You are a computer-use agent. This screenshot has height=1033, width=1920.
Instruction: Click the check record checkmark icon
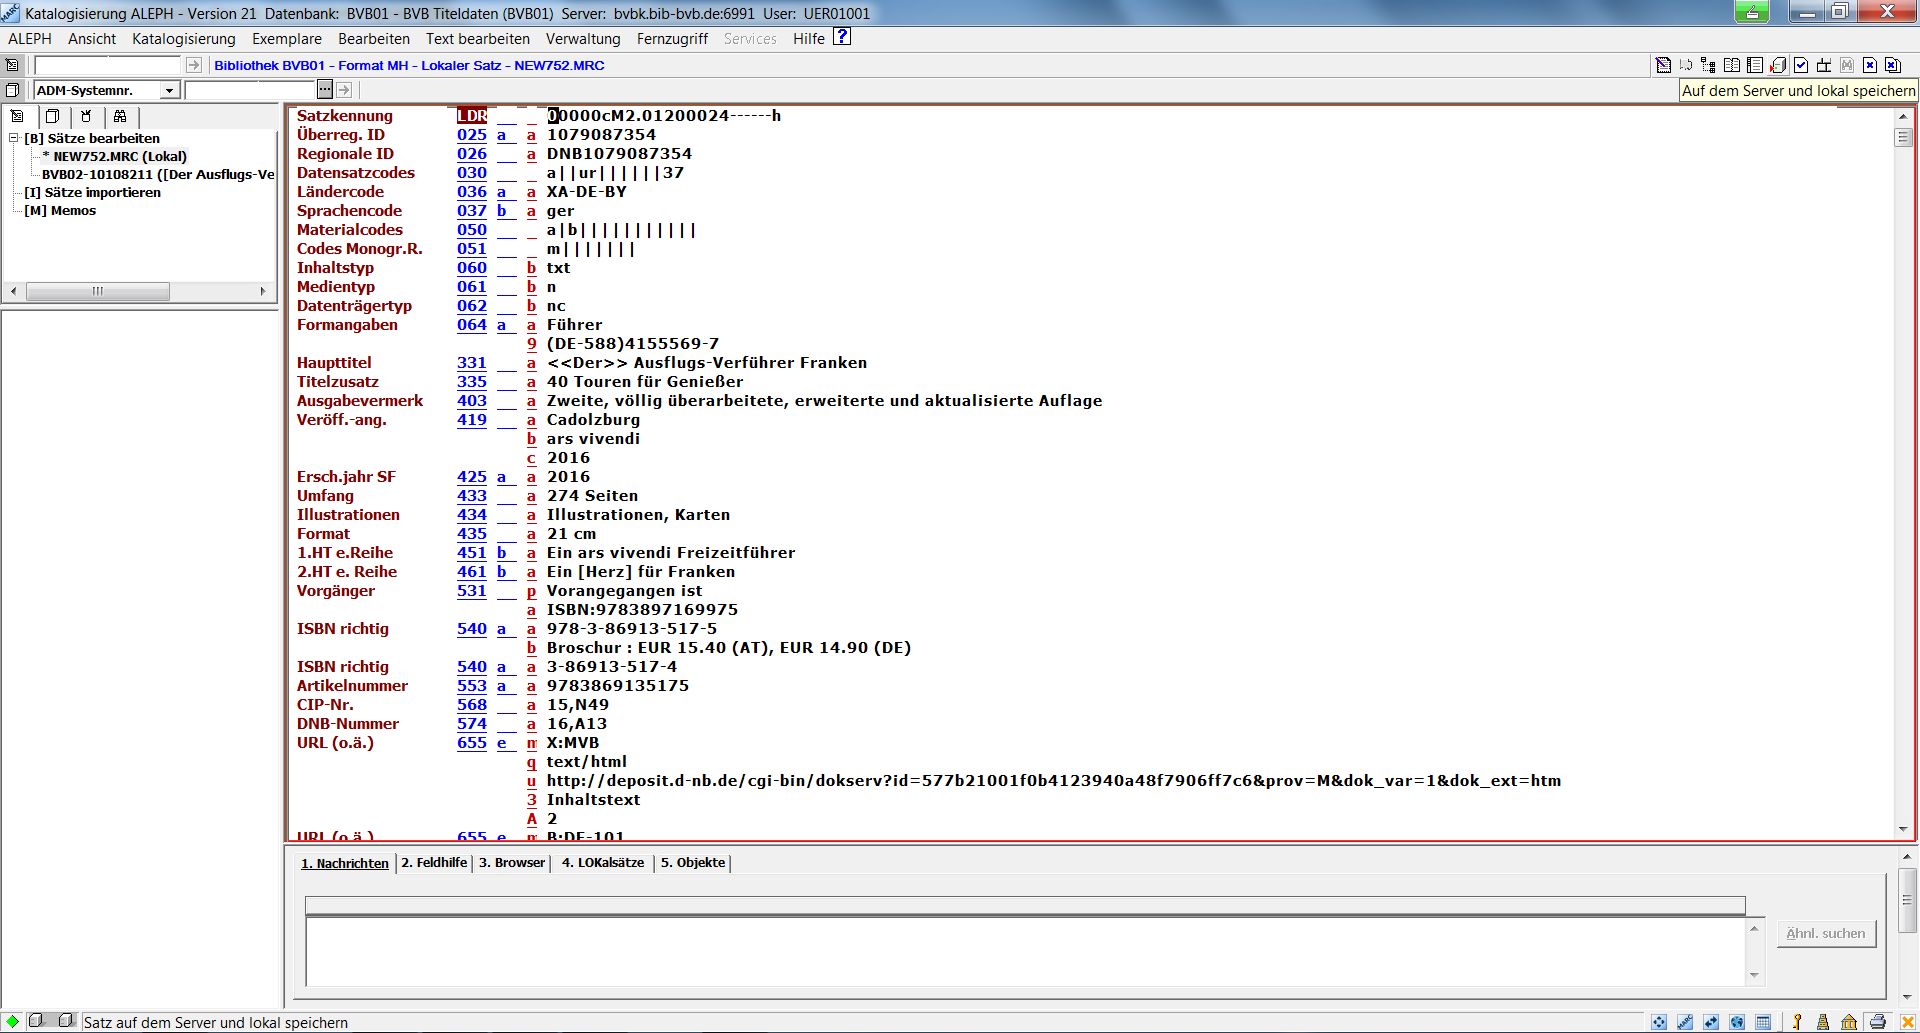click(x=1801, y=66)
